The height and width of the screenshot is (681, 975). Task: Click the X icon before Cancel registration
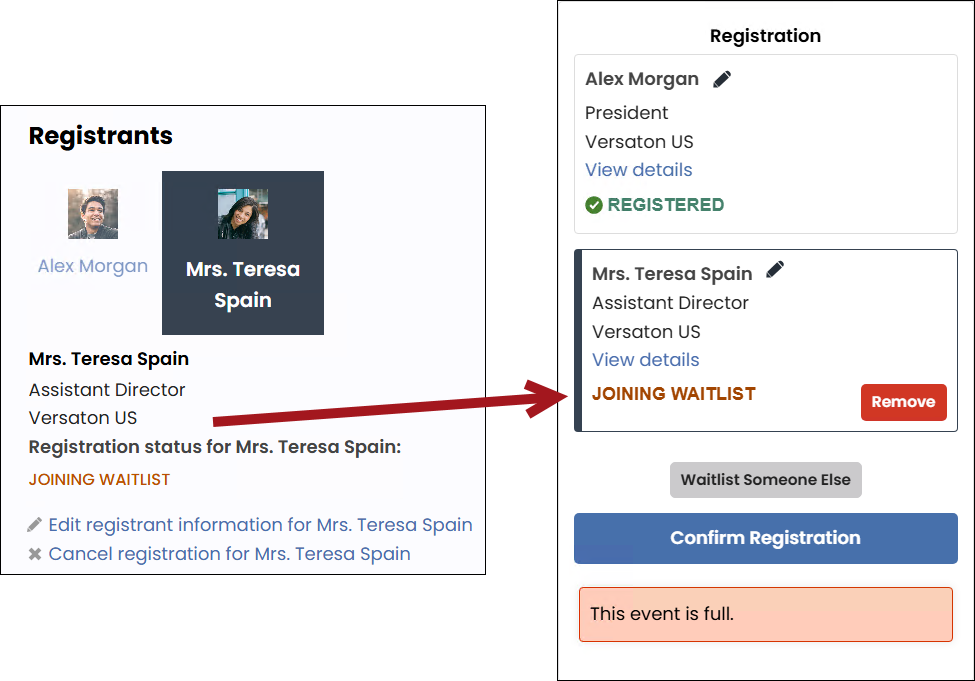tap(35, 554)
